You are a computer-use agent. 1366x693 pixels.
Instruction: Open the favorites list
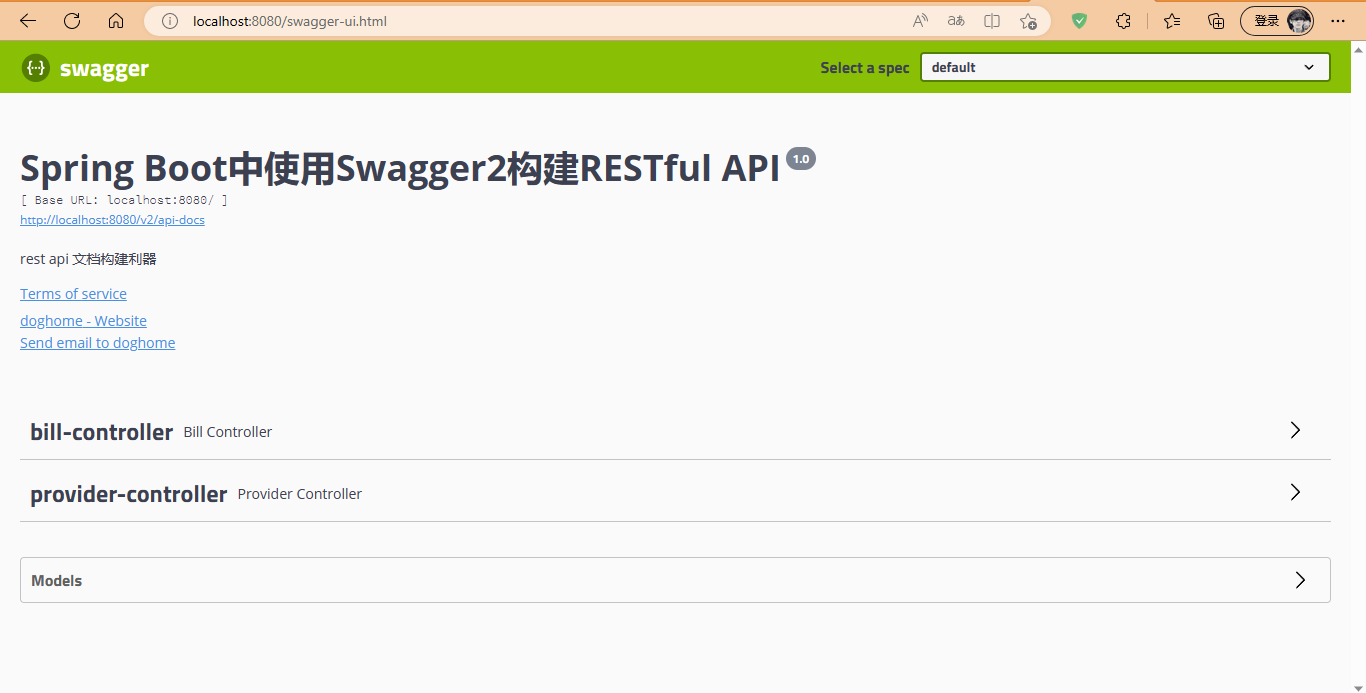tap(1173, 20)
